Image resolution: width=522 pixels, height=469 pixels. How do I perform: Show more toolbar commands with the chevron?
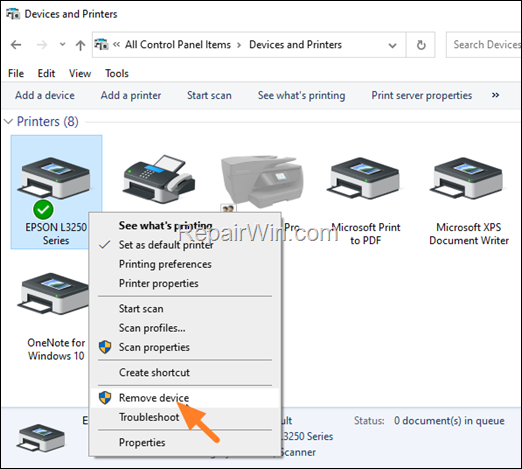click(495, 95)
